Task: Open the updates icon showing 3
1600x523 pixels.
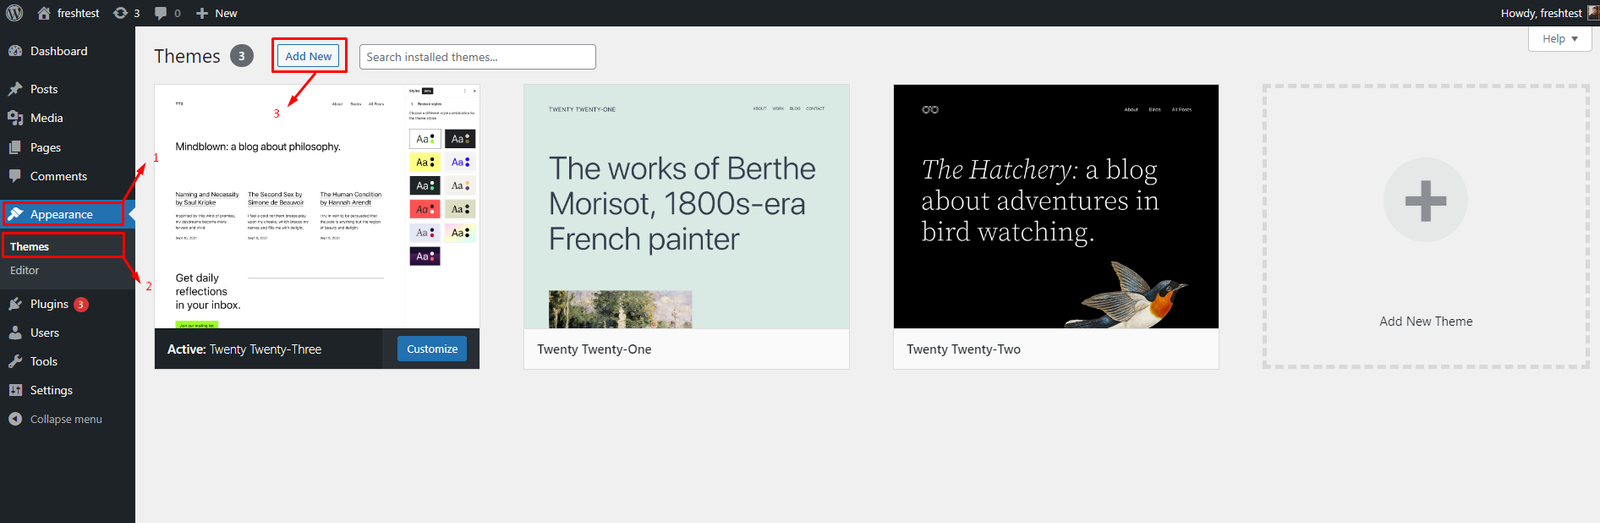Action: [120, 13]
